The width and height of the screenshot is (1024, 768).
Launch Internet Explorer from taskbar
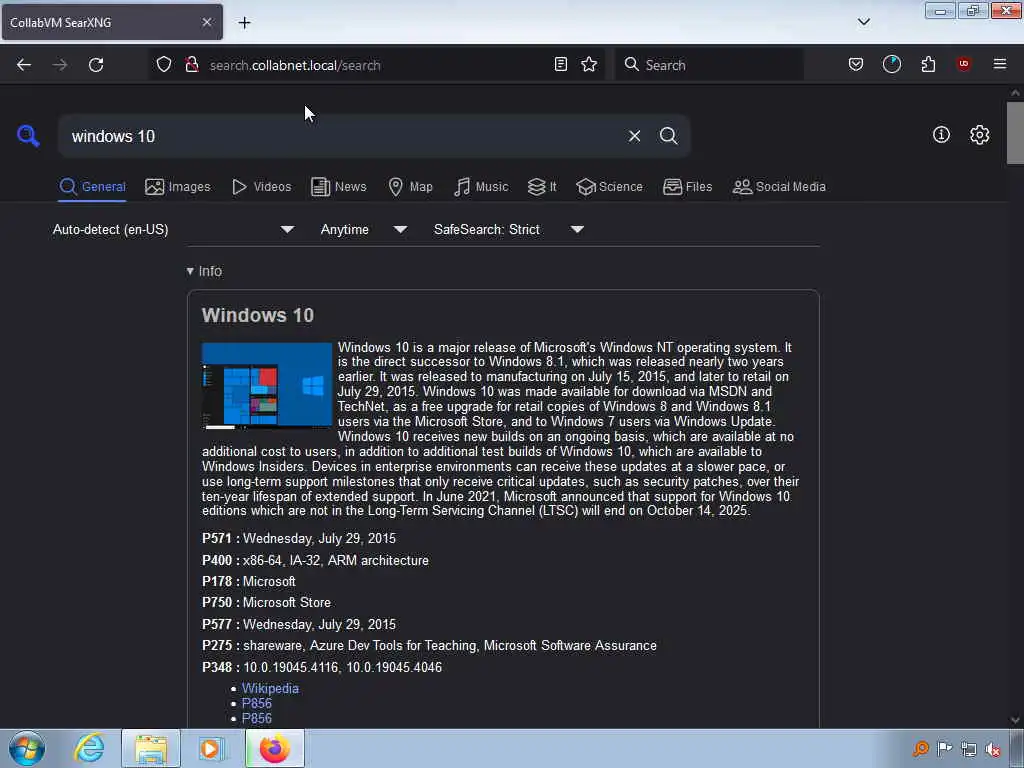click(x=89, y=748)
